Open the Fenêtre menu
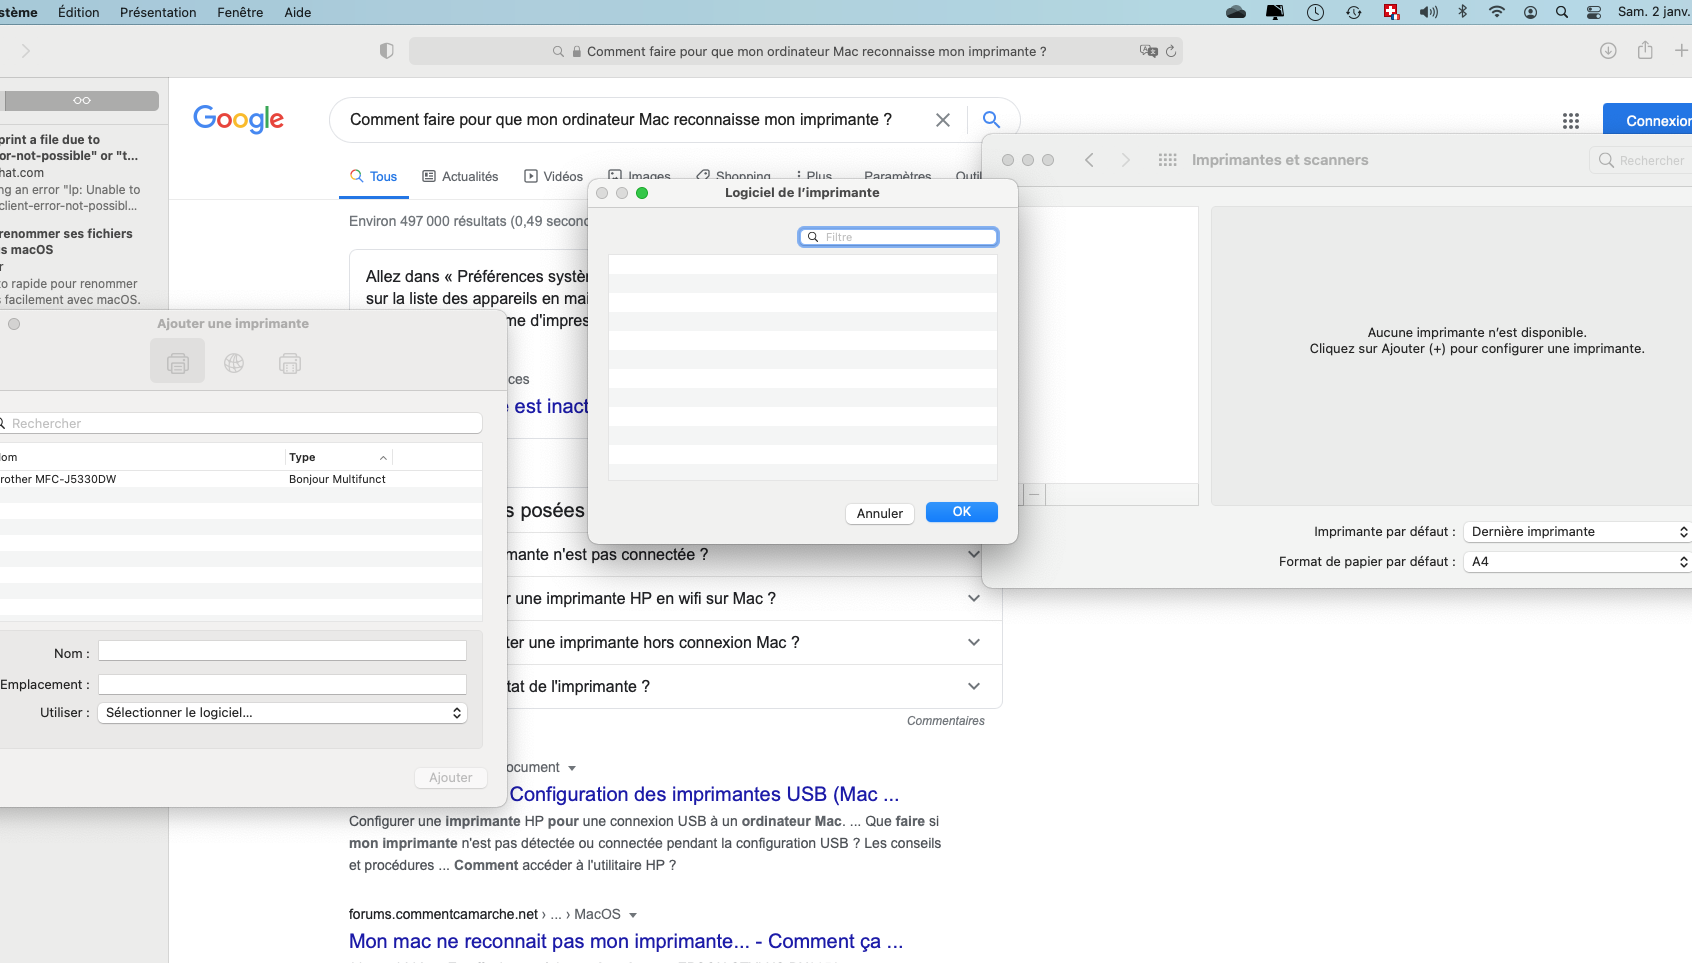 click(x=240, y=12)
